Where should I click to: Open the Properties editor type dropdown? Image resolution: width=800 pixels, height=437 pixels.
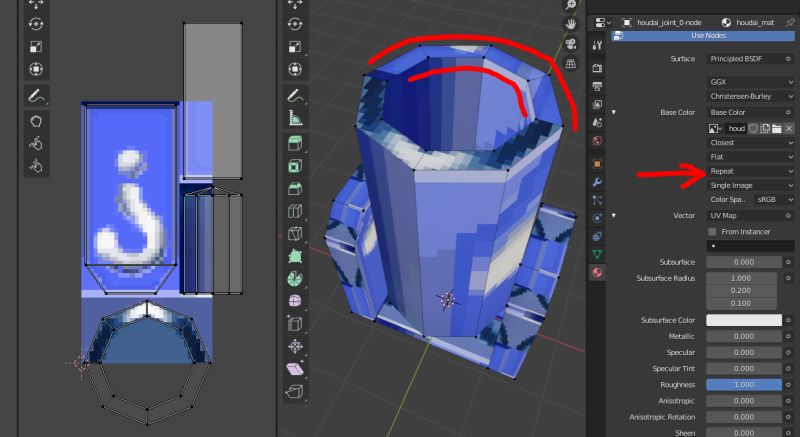[603, 22]
